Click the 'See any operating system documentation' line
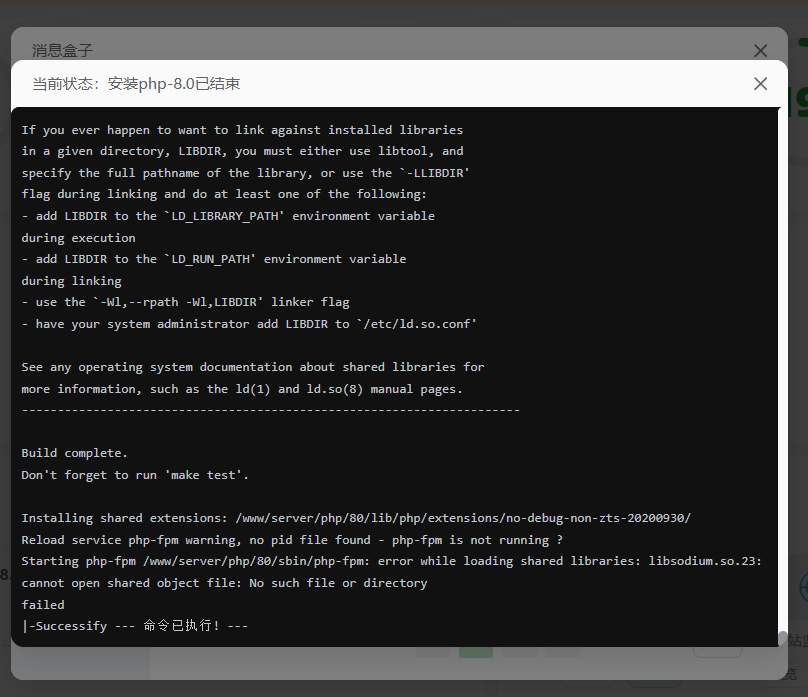The width and height of the screenshot is (808, 697). pos(252,367)
